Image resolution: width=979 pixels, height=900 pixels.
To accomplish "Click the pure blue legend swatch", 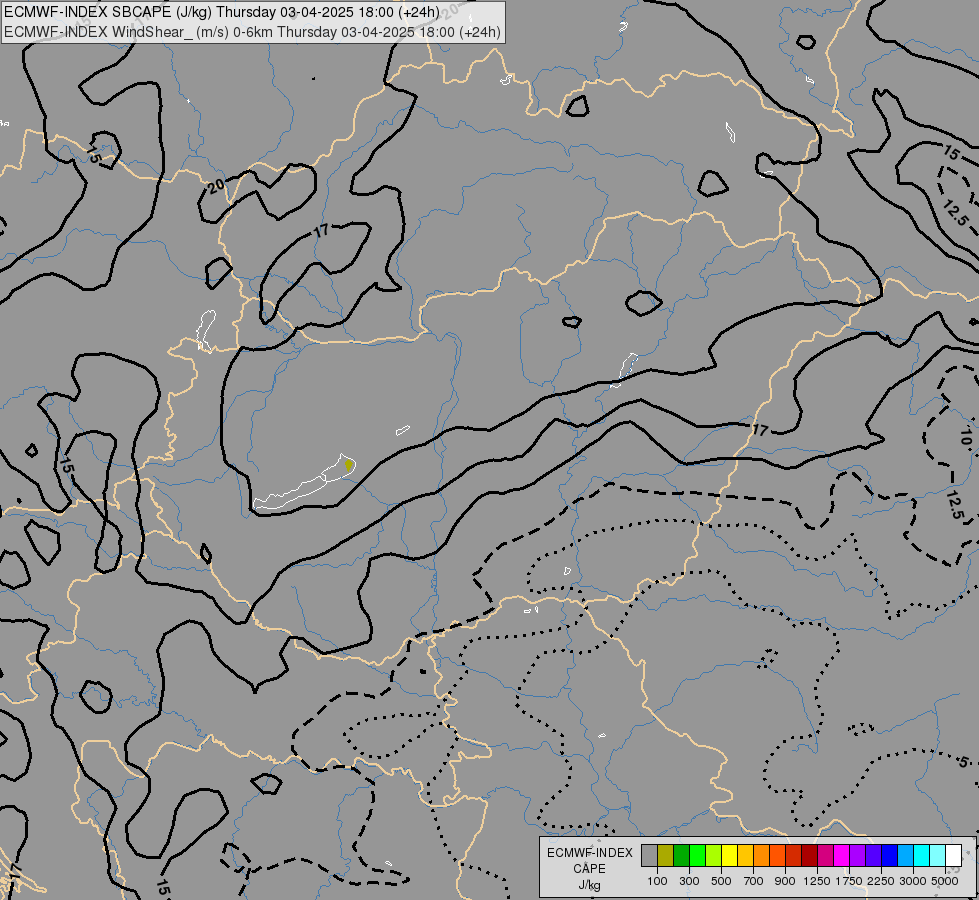I will click(x=890, y=856).
